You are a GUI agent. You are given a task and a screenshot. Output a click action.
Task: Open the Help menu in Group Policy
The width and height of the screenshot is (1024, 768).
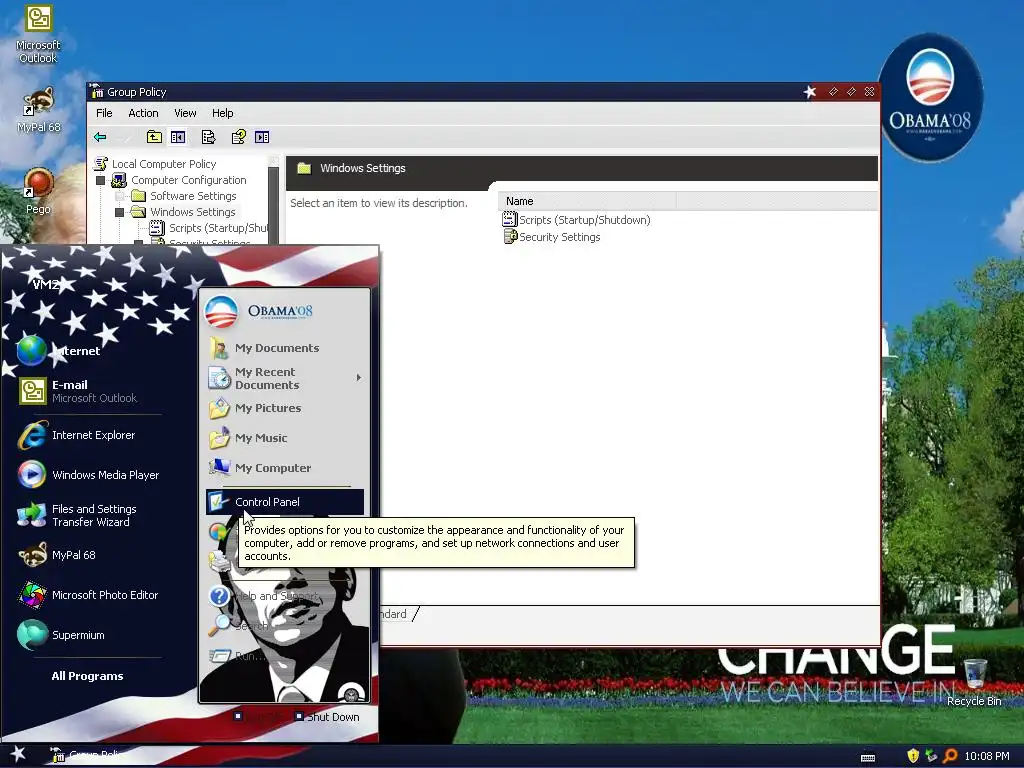223,113
